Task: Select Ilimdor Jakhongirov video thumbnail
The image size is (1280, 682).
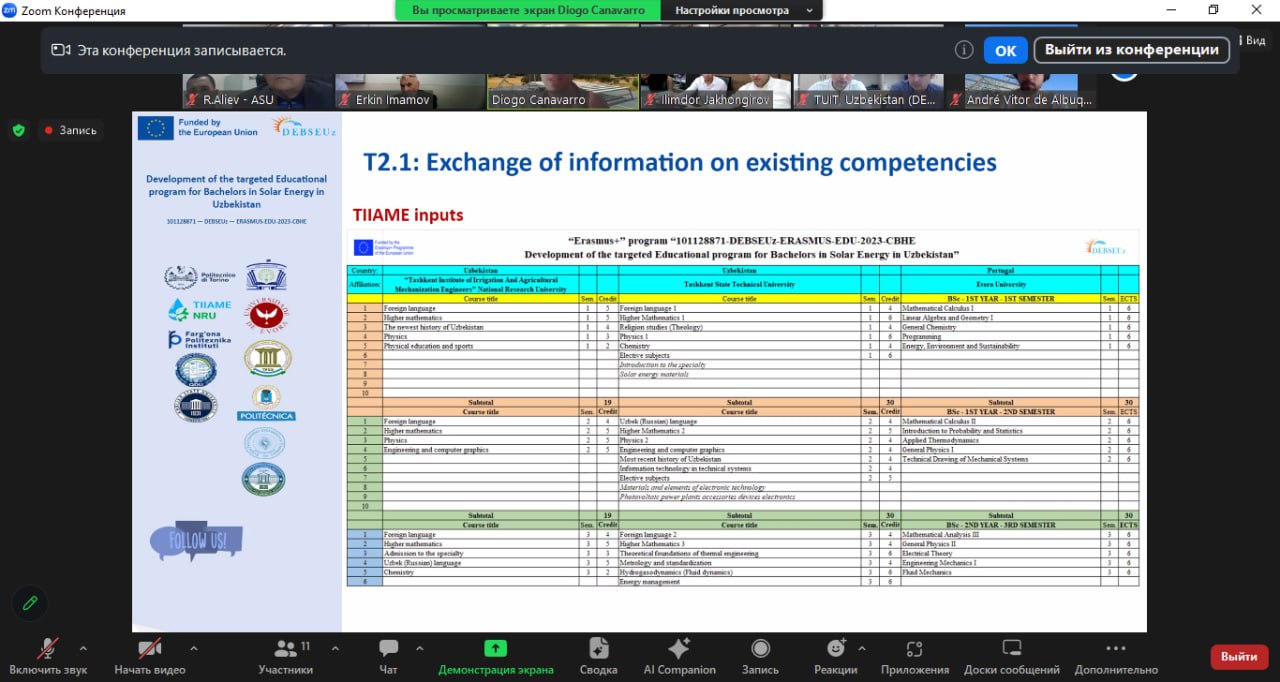Action: point(715,91)
